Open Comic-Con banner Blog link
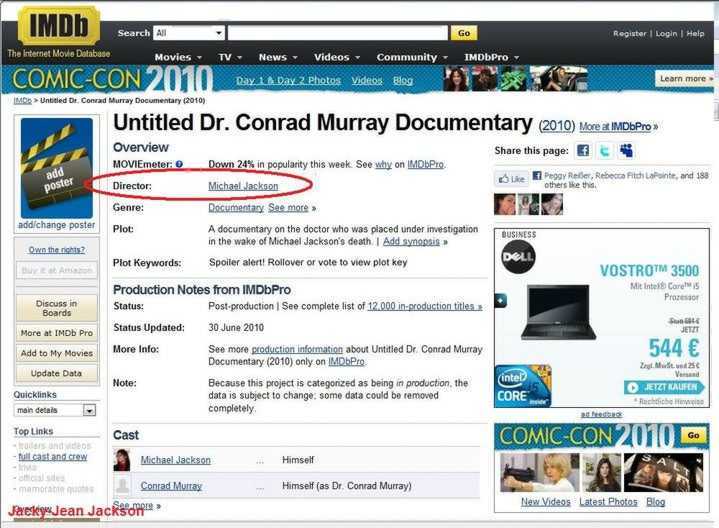This screenshot has width=719, height=528. [403, 80]
